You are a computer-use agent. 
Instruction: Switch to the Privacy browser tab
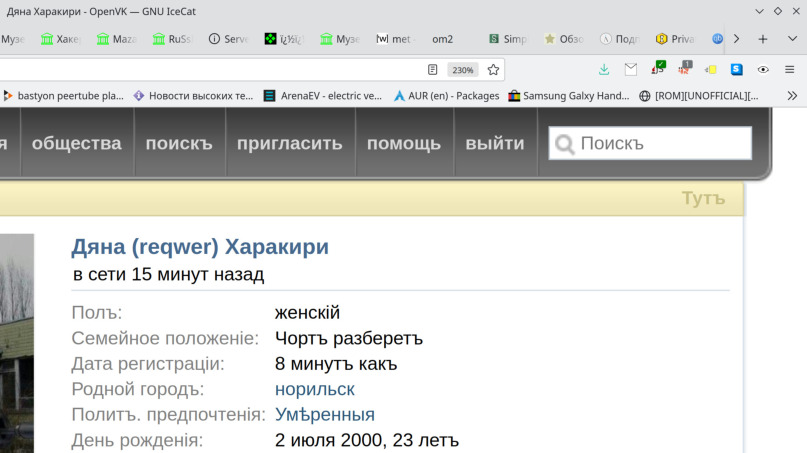(675, 39)
